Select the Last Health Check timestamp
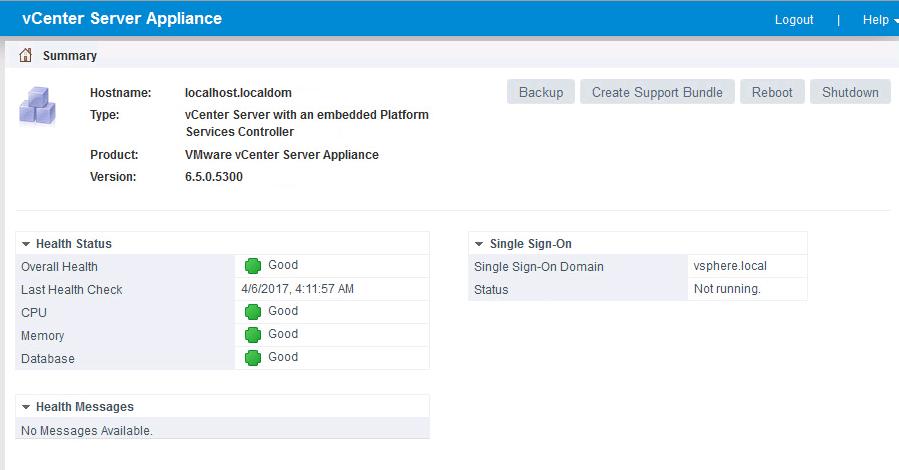 (297, 289)
